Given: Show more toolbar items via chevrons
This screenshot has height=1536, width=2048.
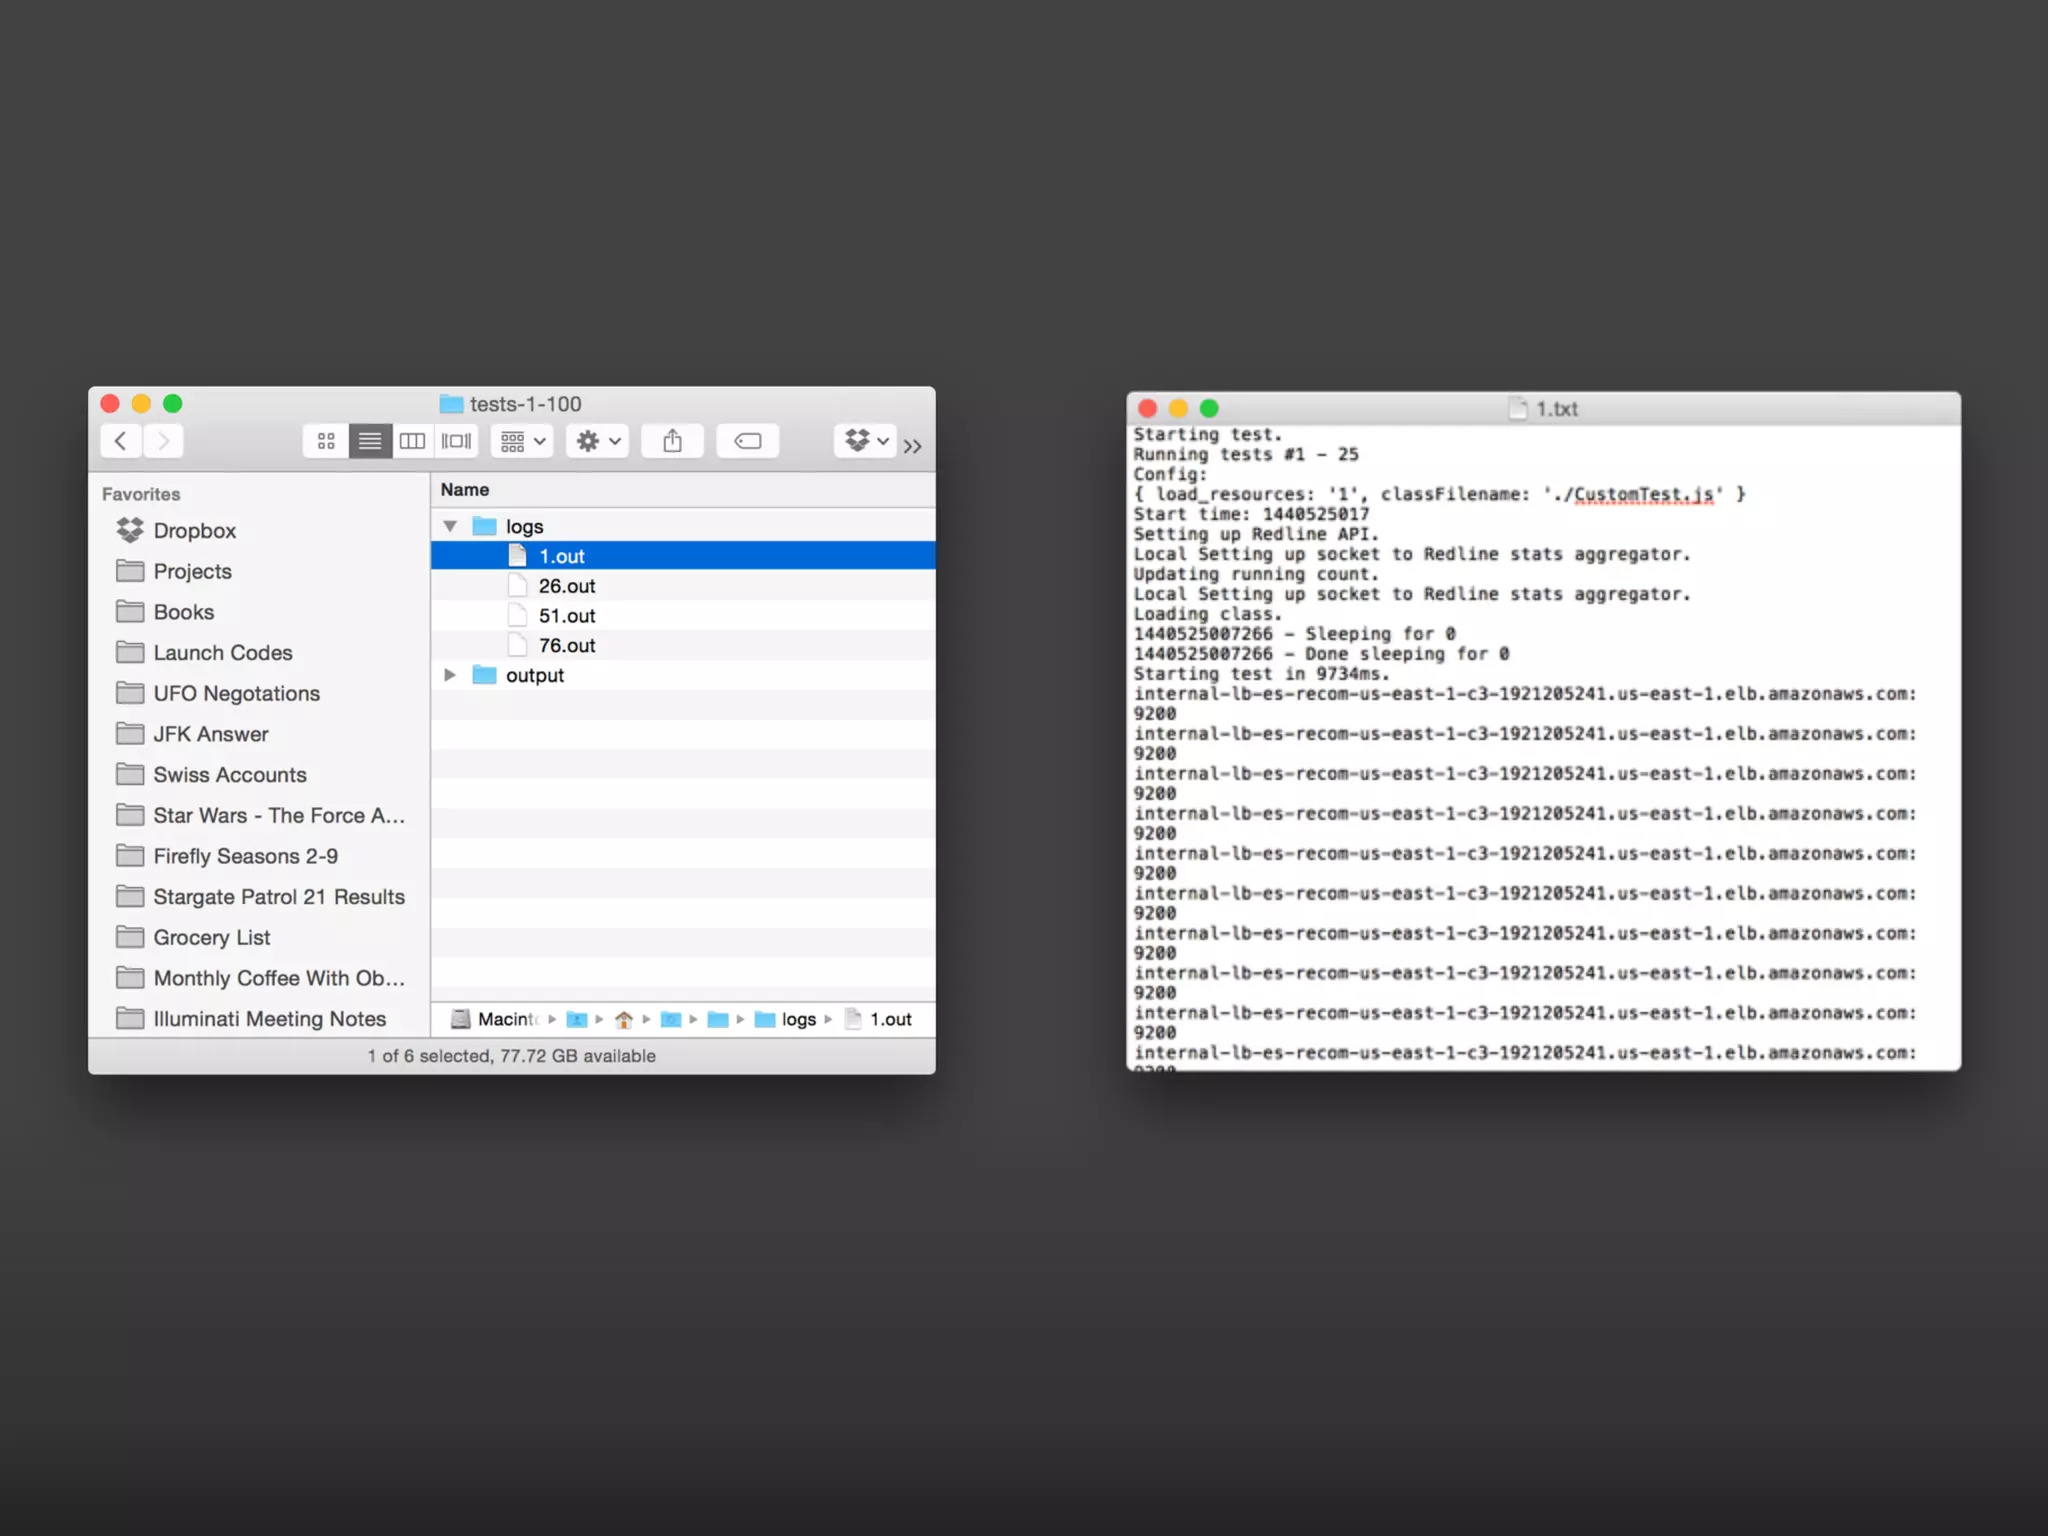Looking at the screenshot, I should (912, 446).
